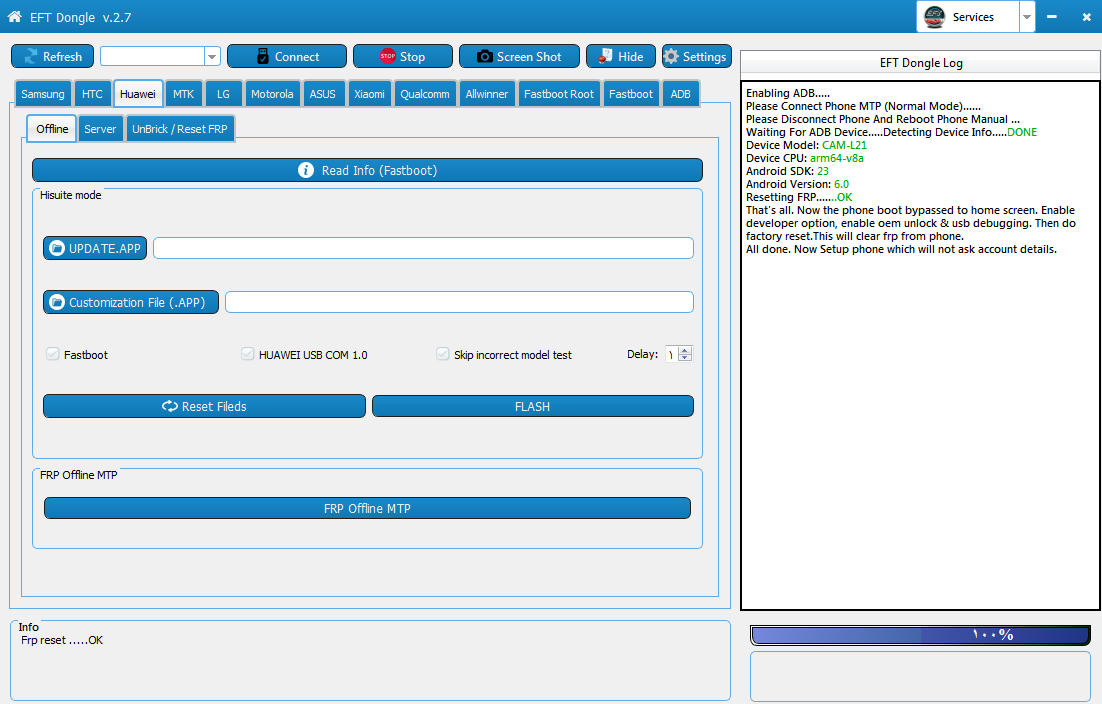The image size is (1102, 704).
Task: Open the Fastboot Root tab
Action: click(559, 93)
